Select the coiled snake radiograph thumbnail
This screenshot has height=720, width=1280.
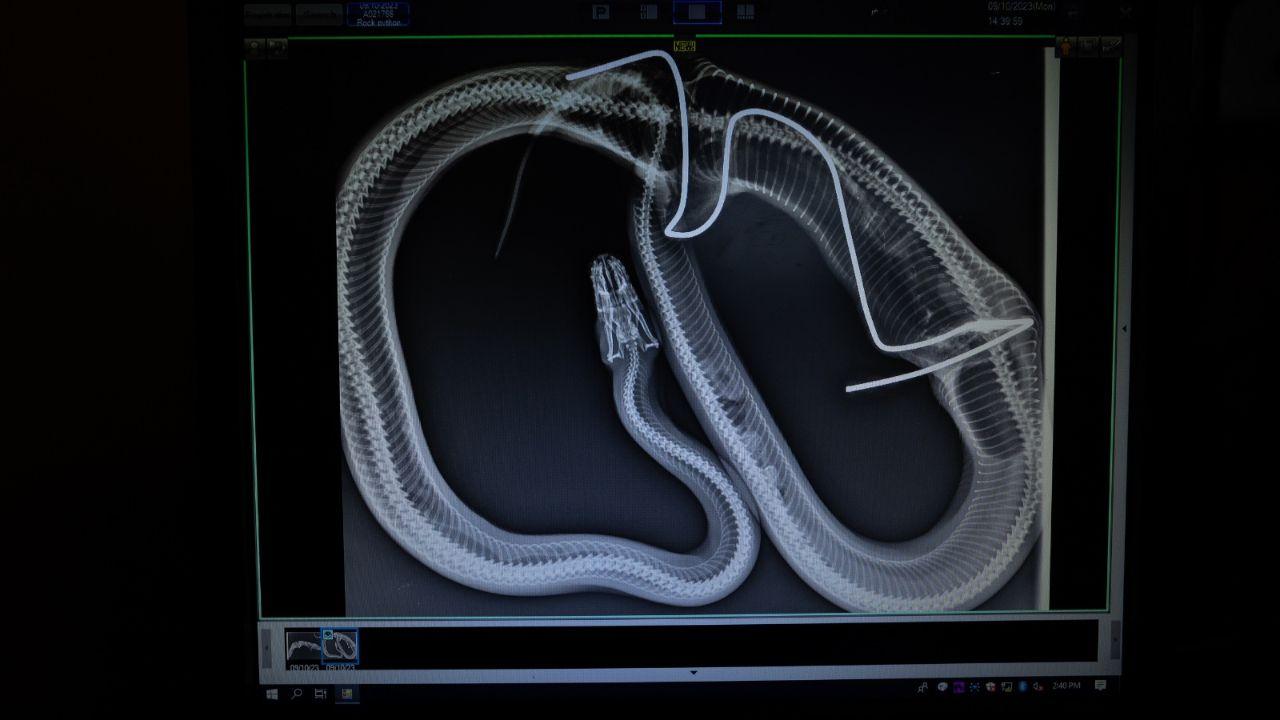[x=340, y=648]
